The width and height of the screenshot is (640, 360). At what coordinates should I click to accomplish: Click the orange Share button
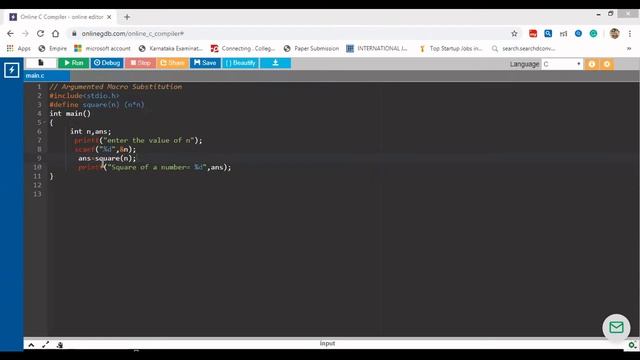[172, 63]
